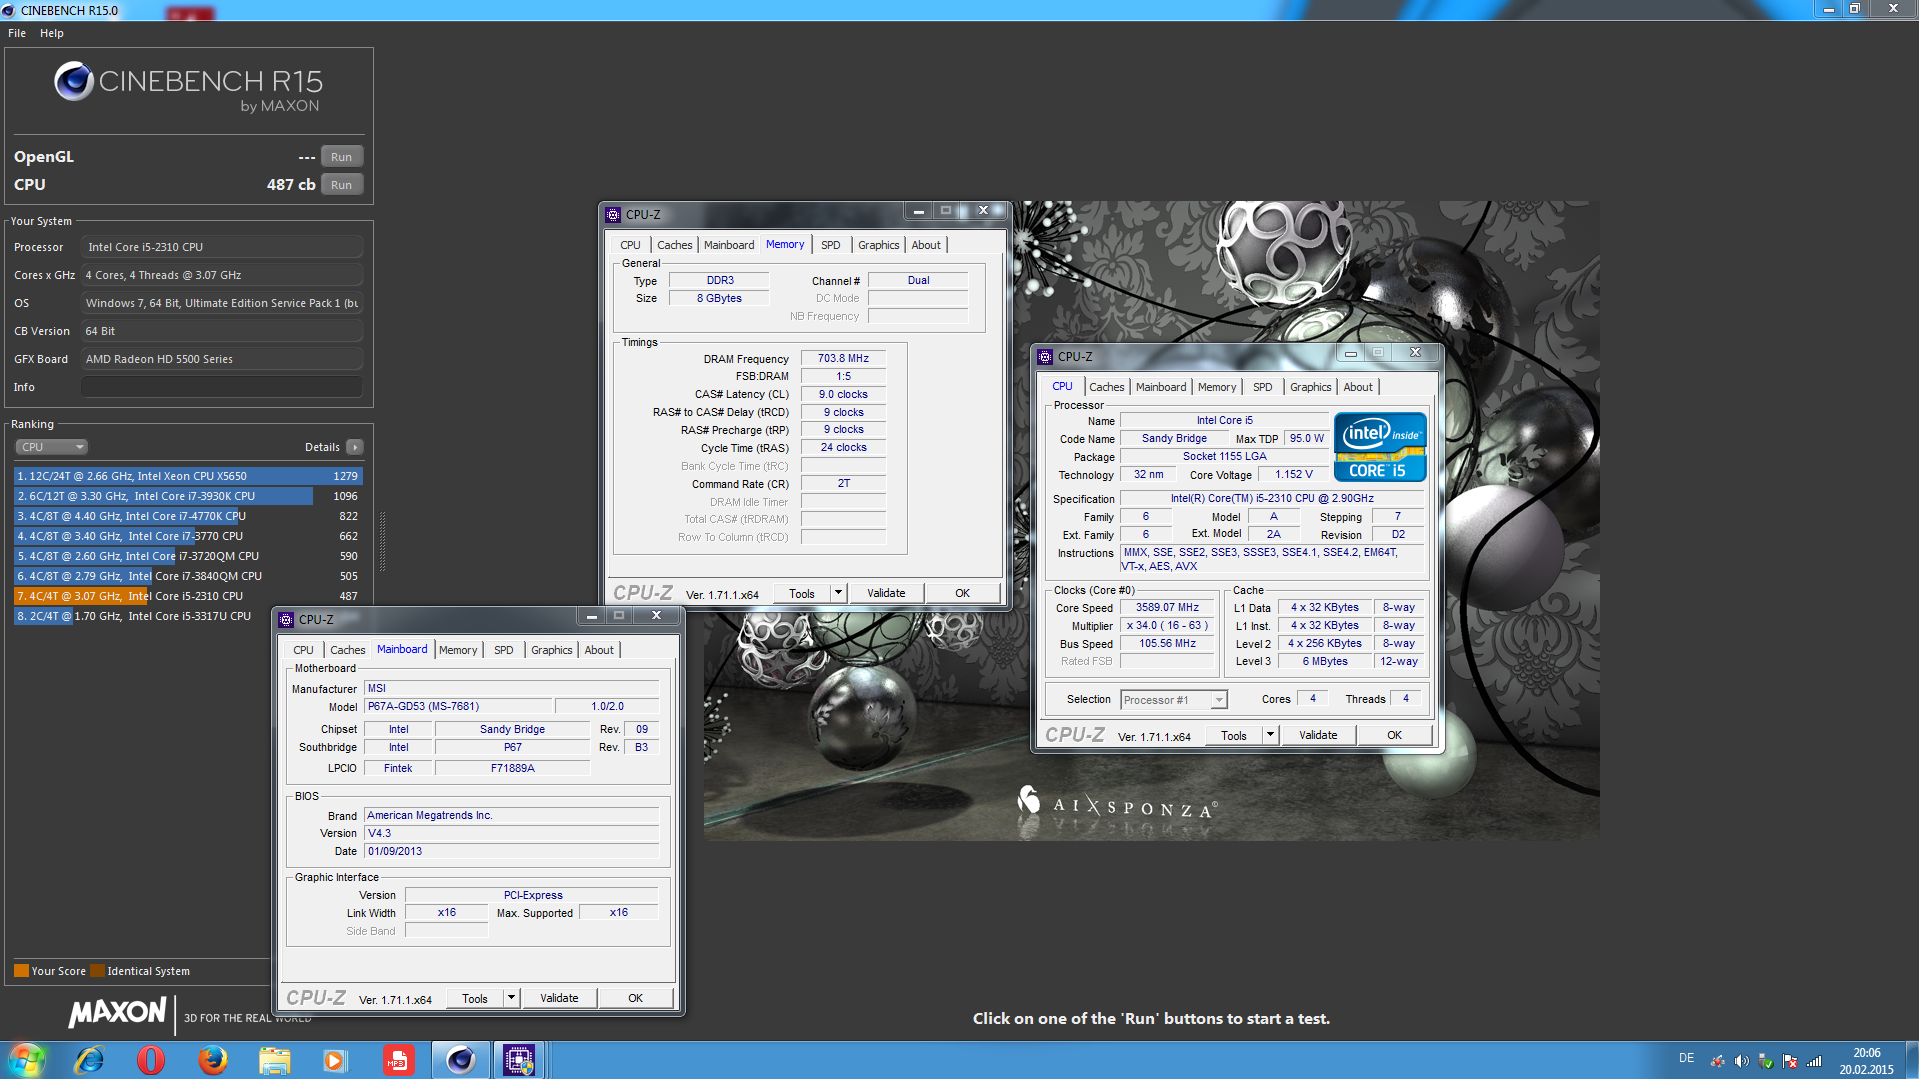
Task: Open the CPU ranking type dropdown
Action: [x=52, y=447]
